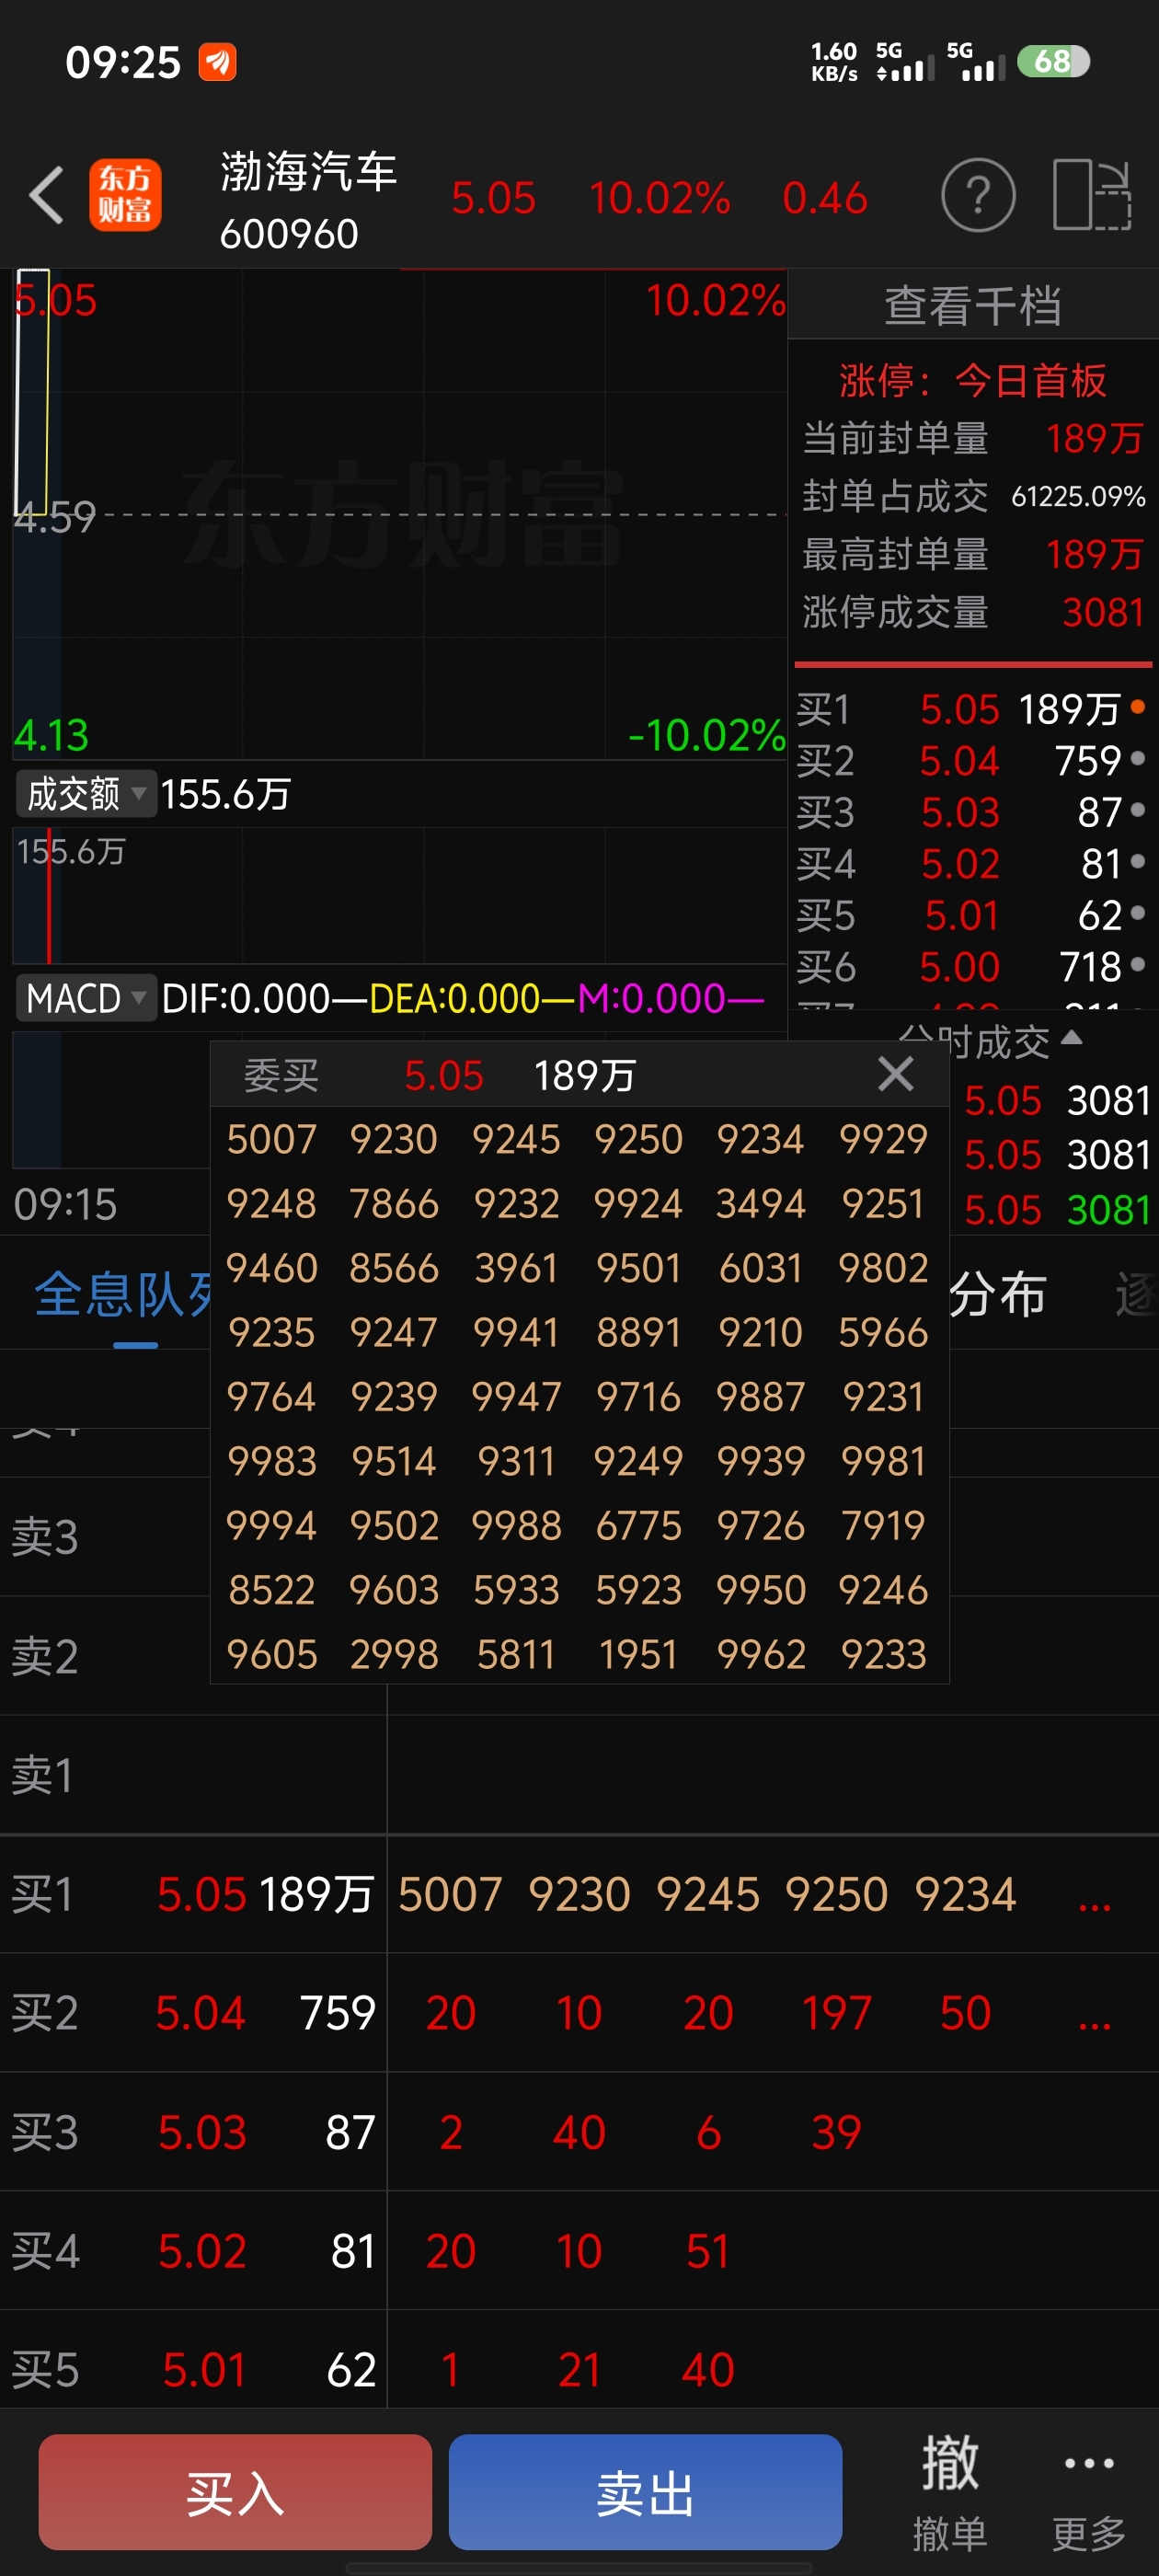This screenshot has height=2576, width=1159.
Task: Tap the 涨停成交量 3081 row
Action: tap(973, 612)
